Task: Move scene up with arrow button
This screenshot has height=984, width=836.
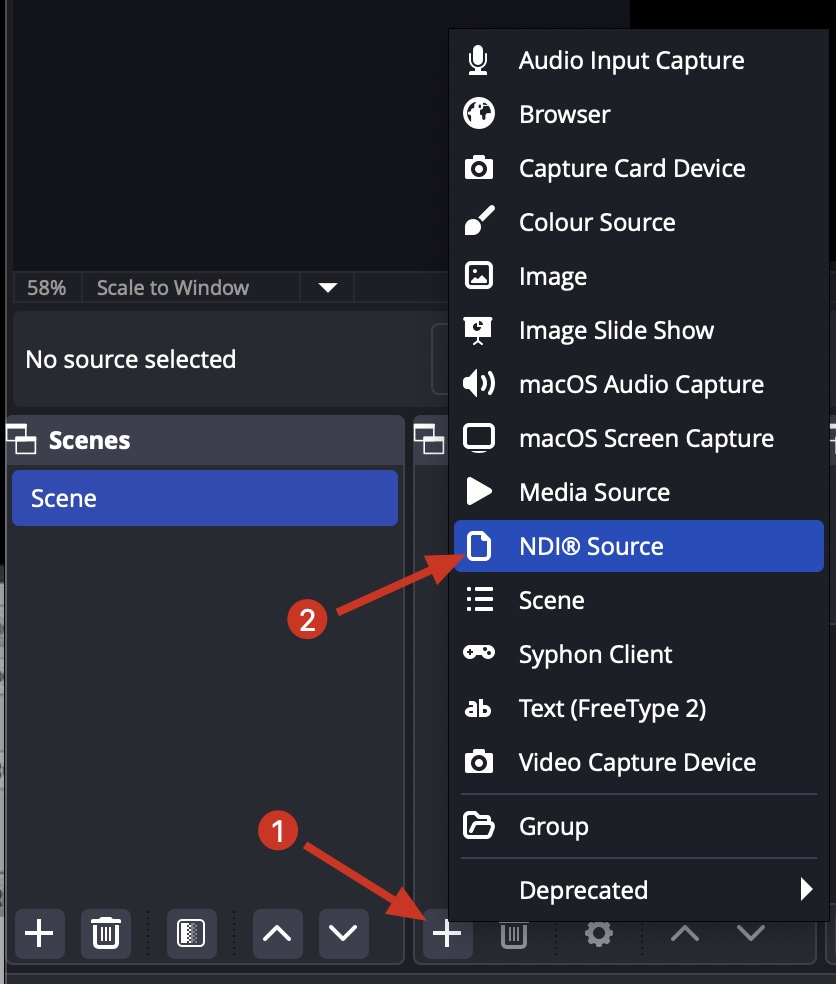Action: tap(277, 933)
